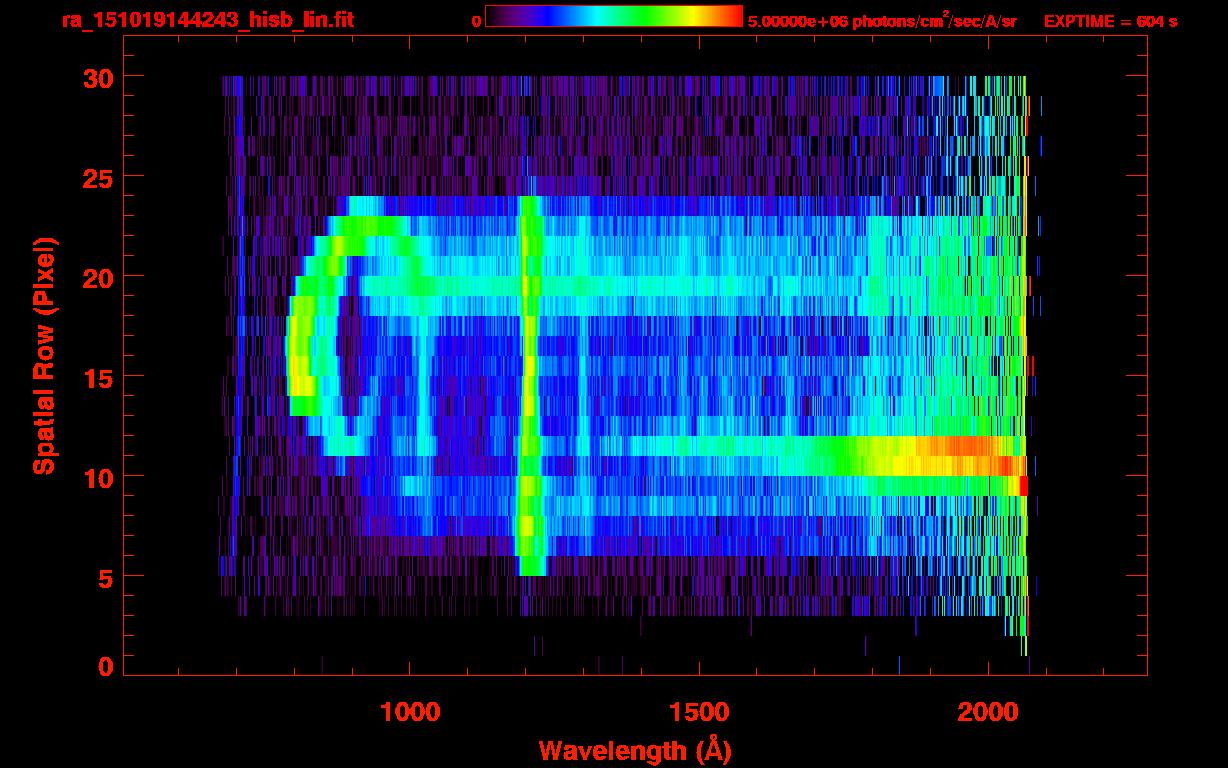Click the rainbow color scale bar
The width and height of the screenshot is (1228, 768).
click(x=614, y=17)
